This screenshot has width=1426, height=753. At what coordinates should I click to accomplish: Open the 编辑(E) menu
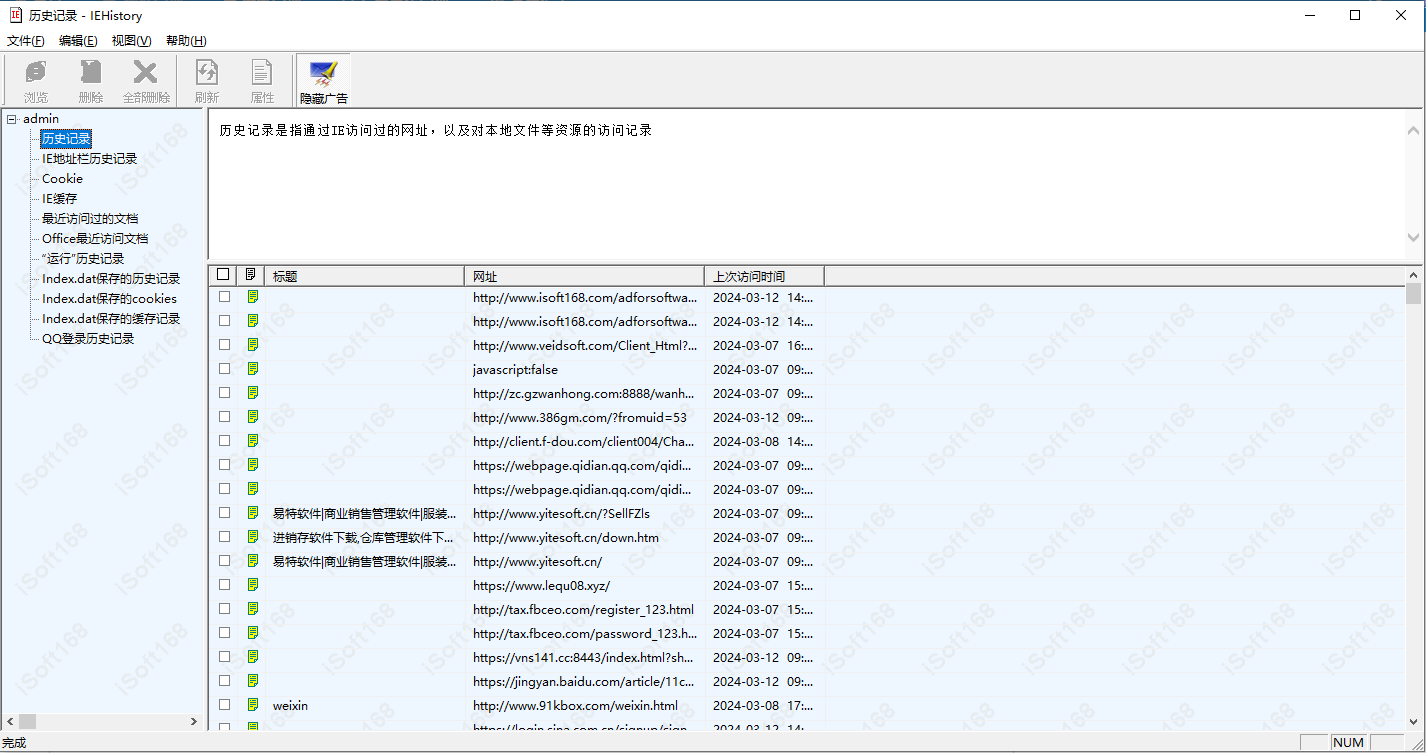(x=77, y=40)
